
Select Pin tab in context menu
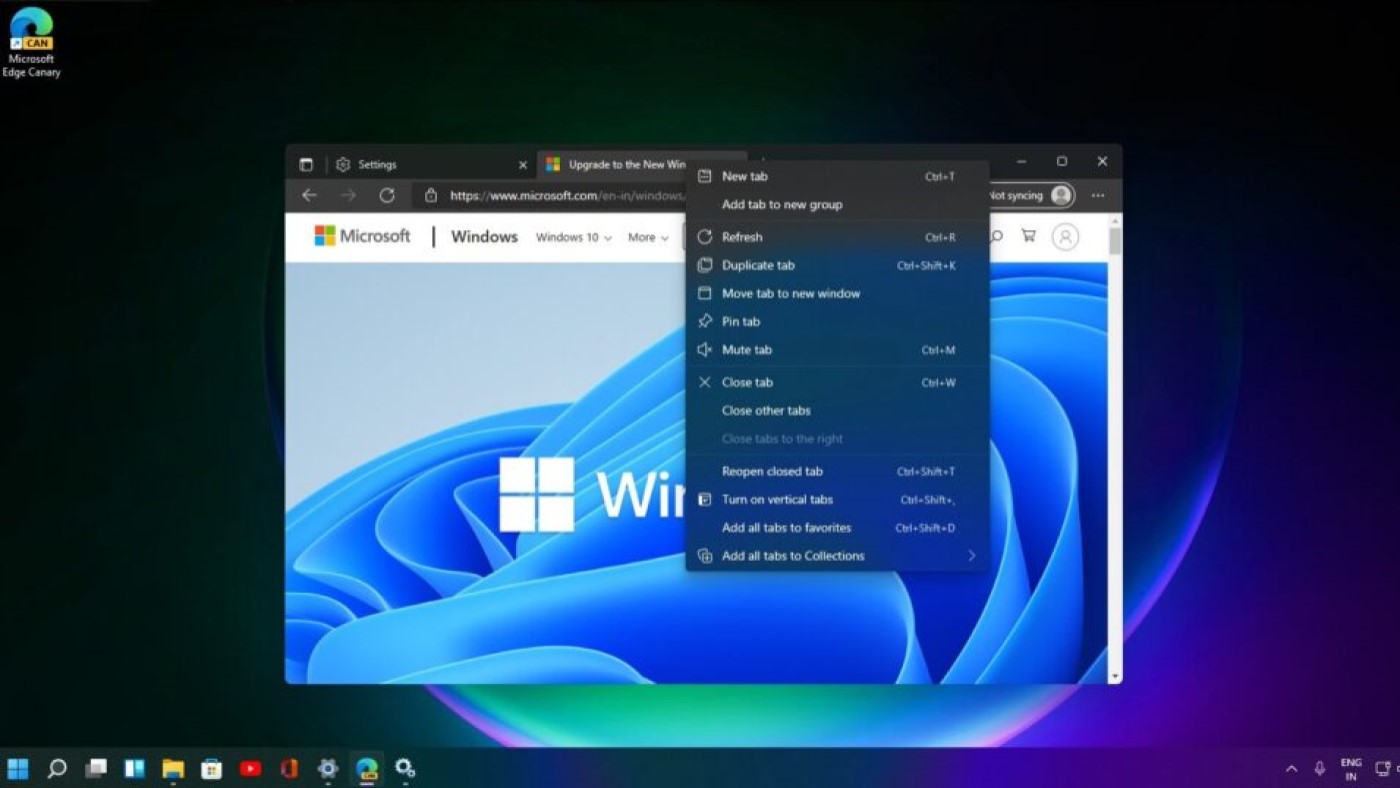(x=837, y=321)
